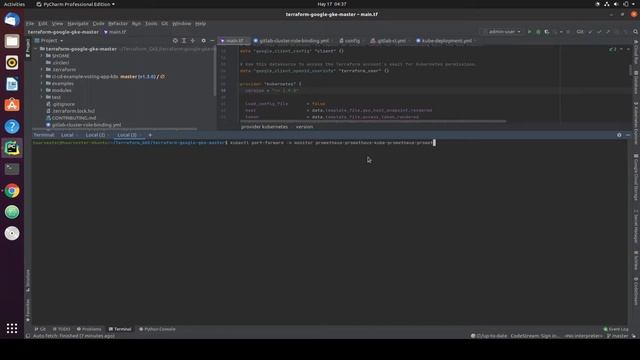The width and height of the screenshot is (640, 360).
Task: Open the Problems tool window button
Action: (89, 329)
